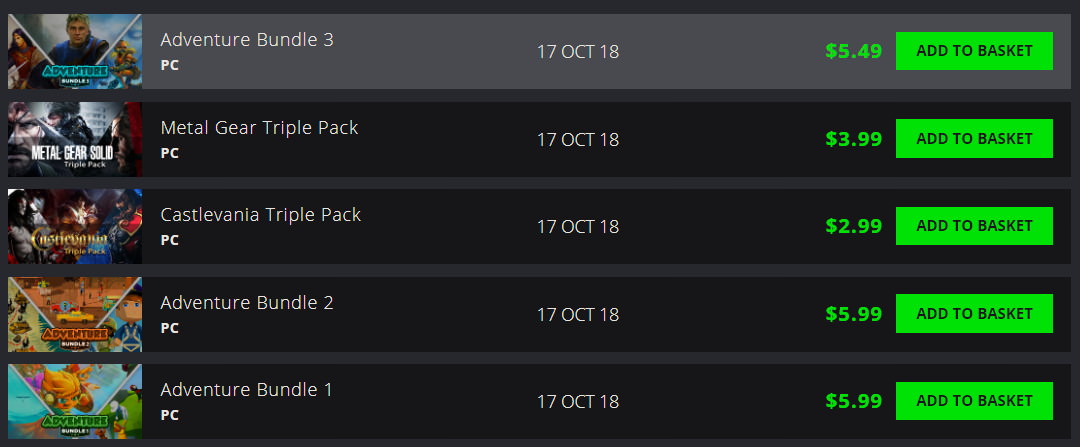Image resolution: width=1080 pixels, height=447 pixels.
Task: Click the release date in Castlevania row
Action: 578,227
